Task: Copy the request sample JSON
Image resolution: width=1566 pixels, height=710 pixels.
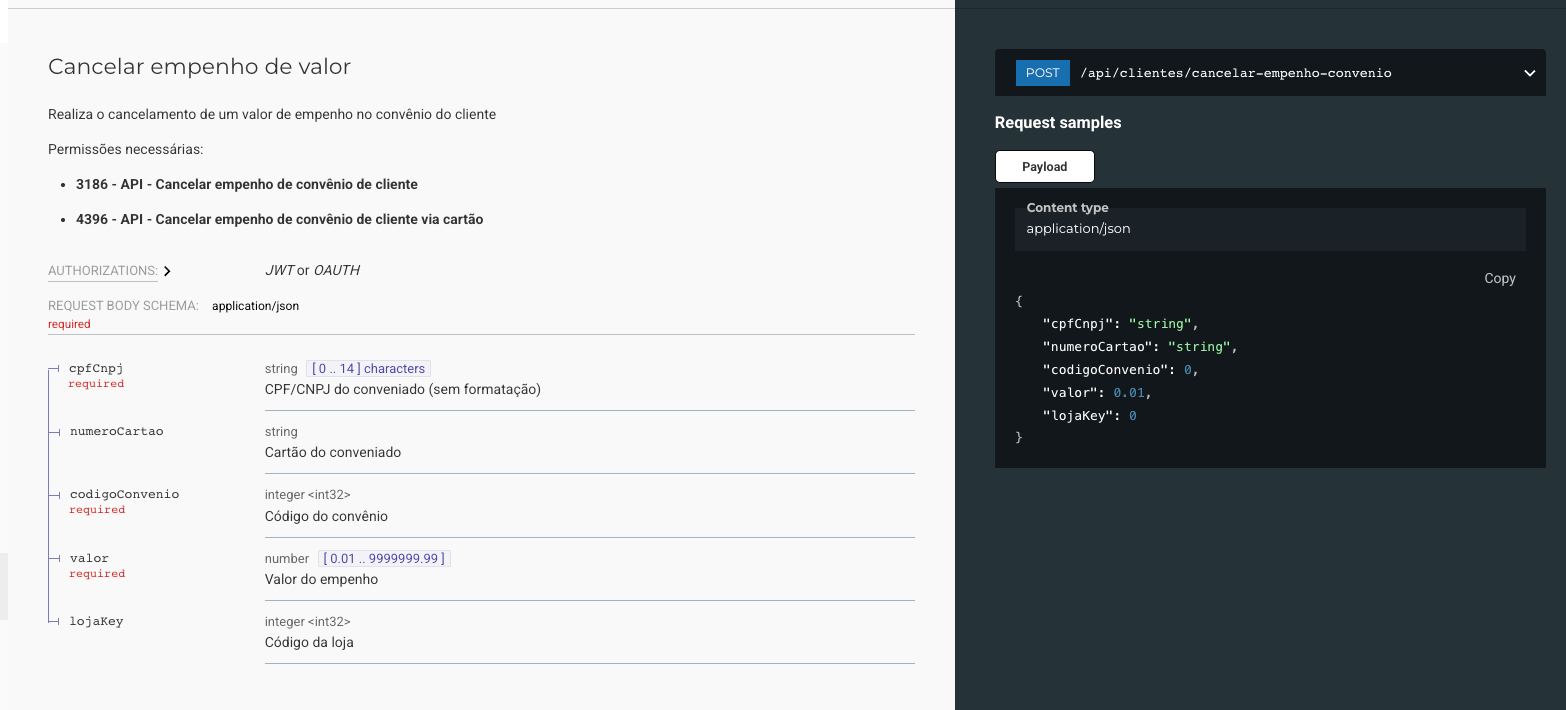Action: pos(1499,279)
